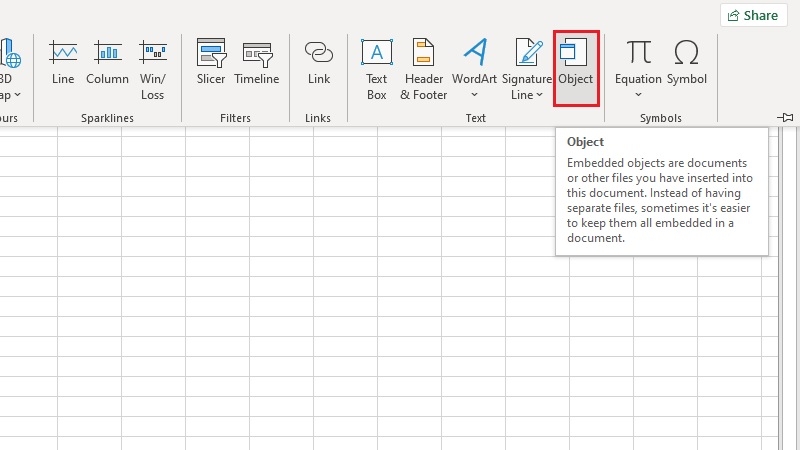Screen dimensions: 800x450
Task: Click the WordArt letter A icon
Action: coord(475,52)
